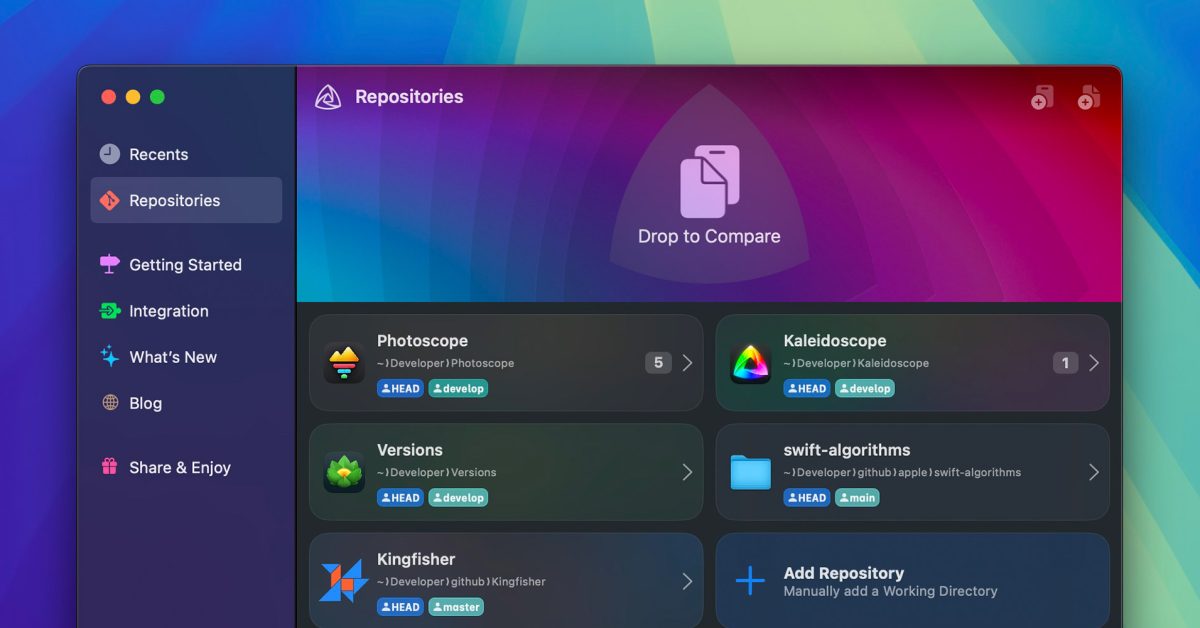Open Recents in the sidebar
Screen dimensions: 1200x628
[158, 154]
